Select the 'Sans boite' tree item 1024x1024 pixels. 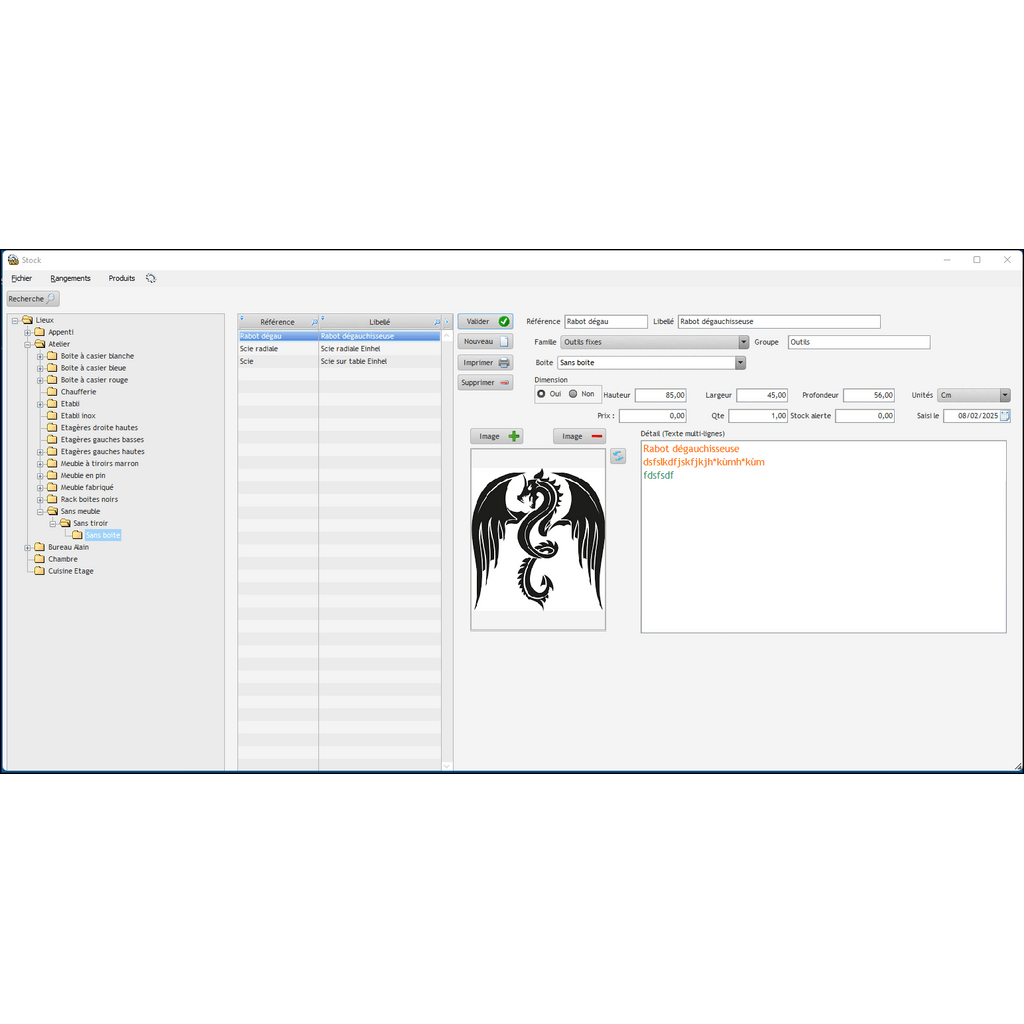[x=103, y=536]
